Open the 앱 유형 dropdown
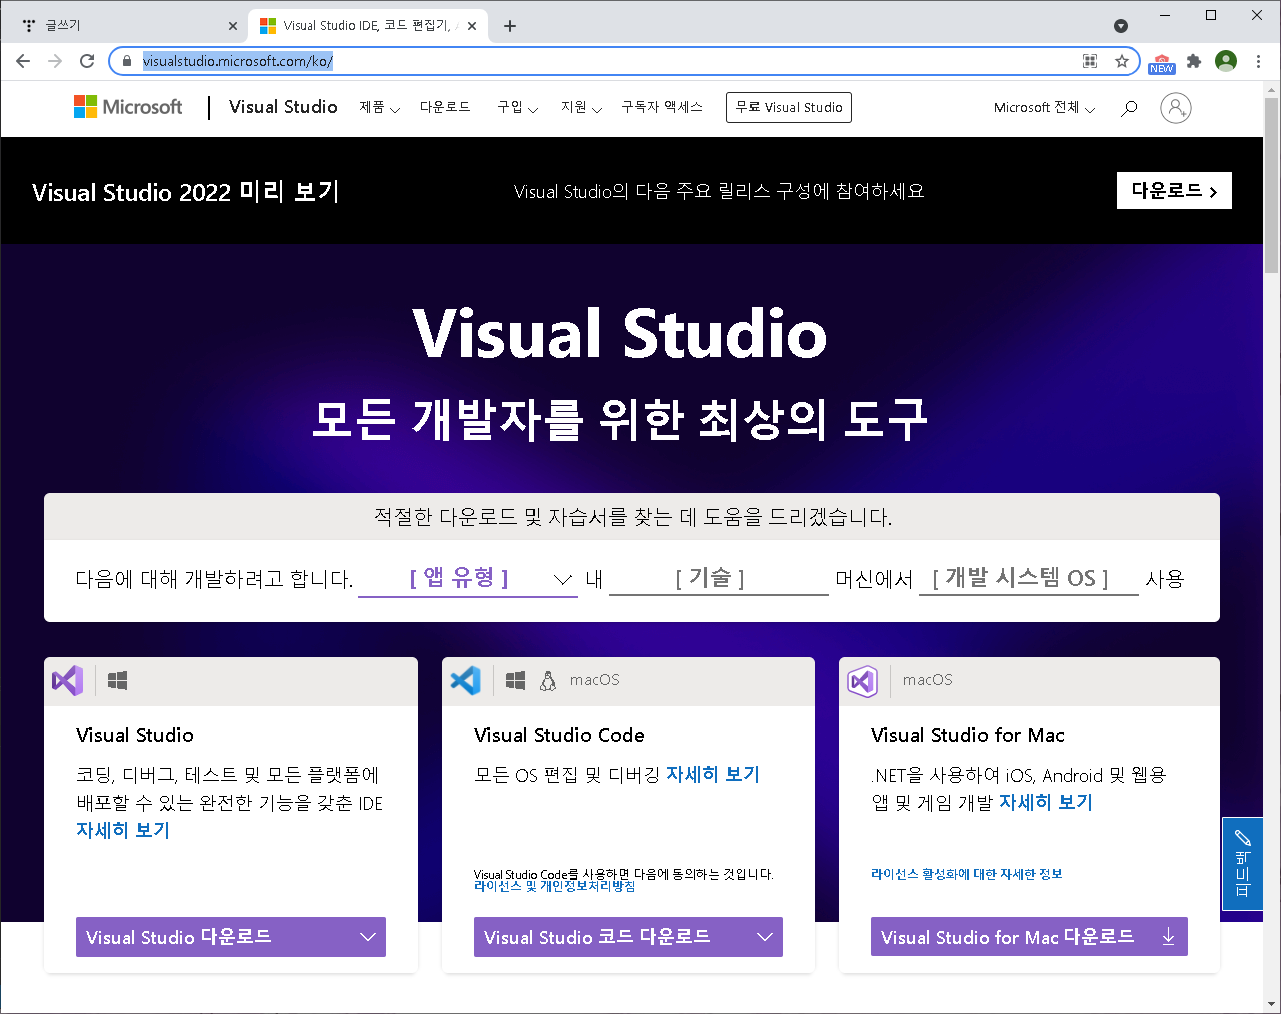 point(468,578)
